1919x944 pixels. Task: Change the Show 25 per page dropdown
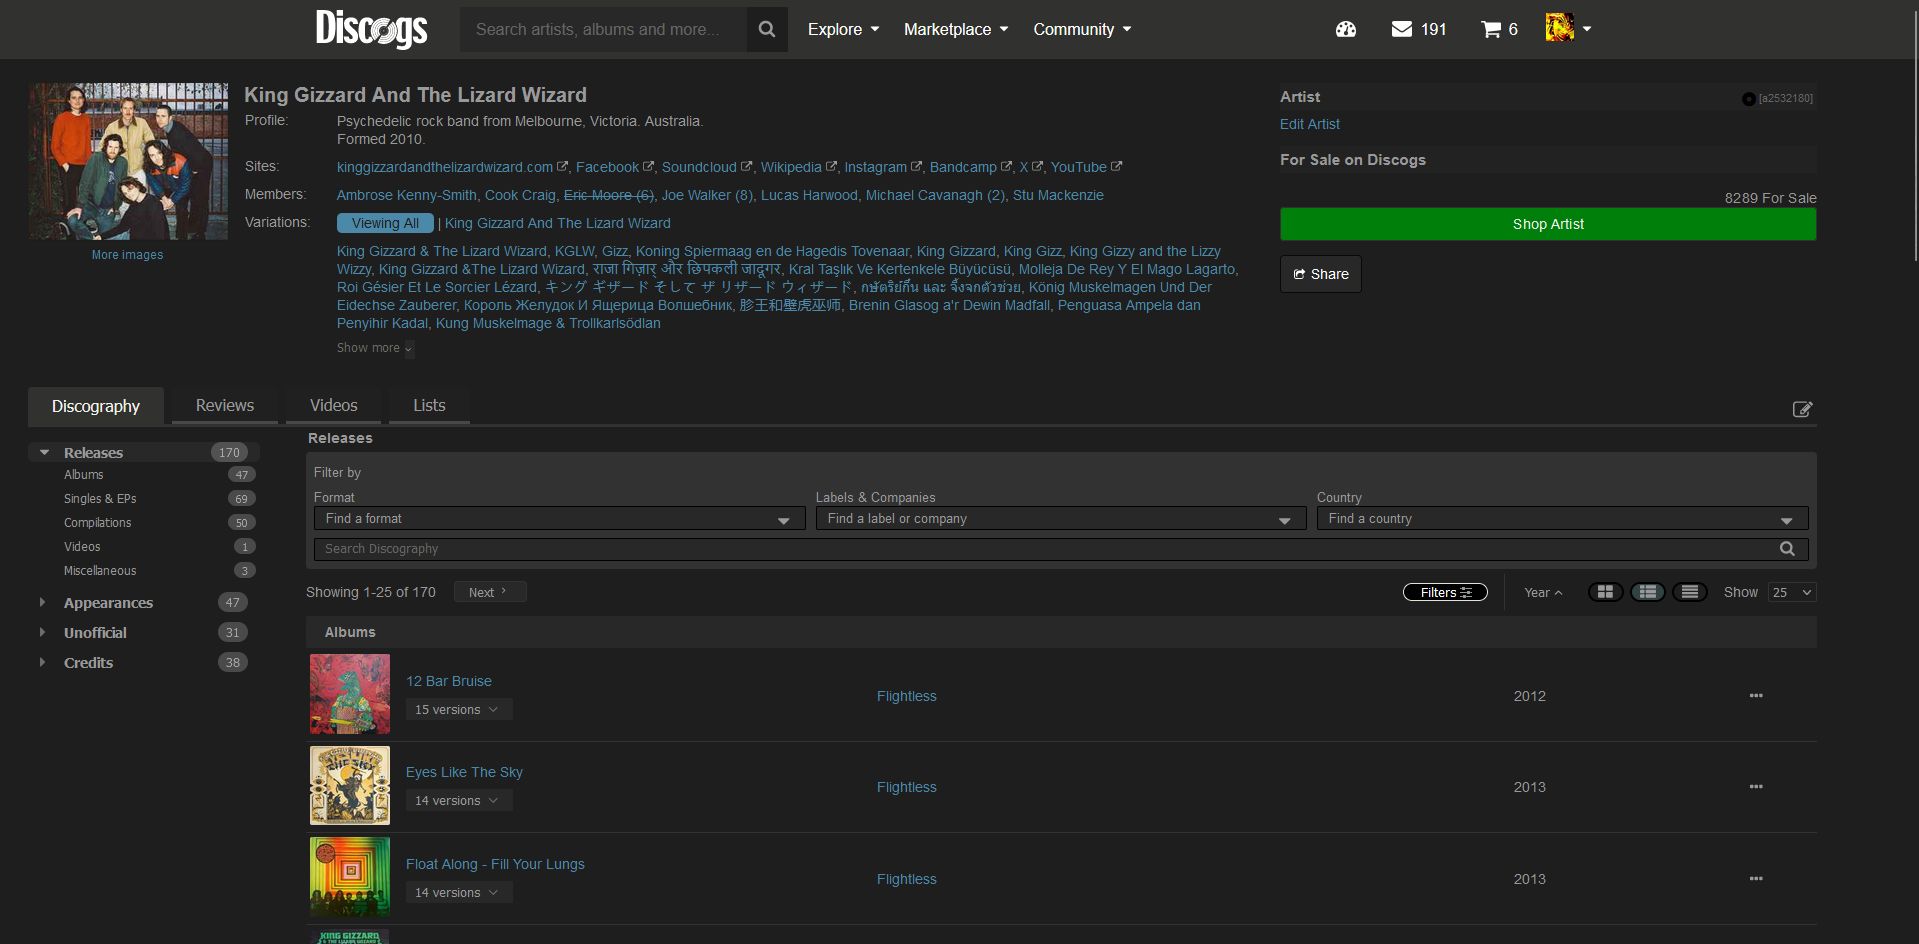tap(1792, 592)
